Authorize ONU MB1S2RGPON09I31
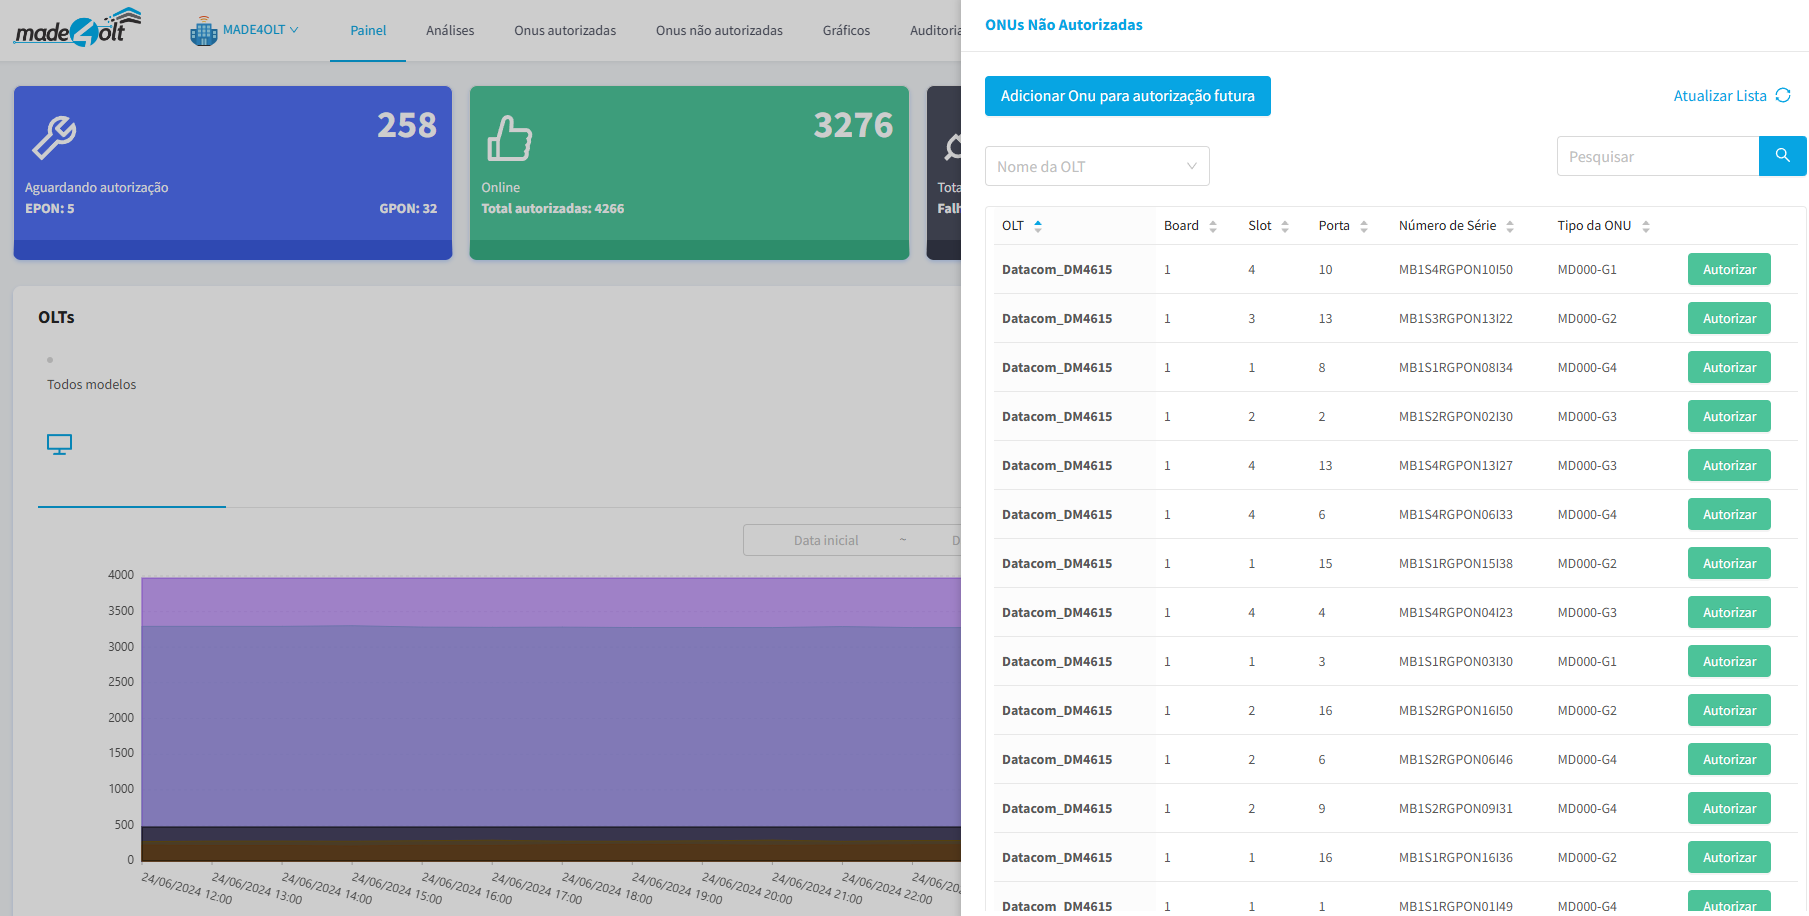 [1729, 808]
